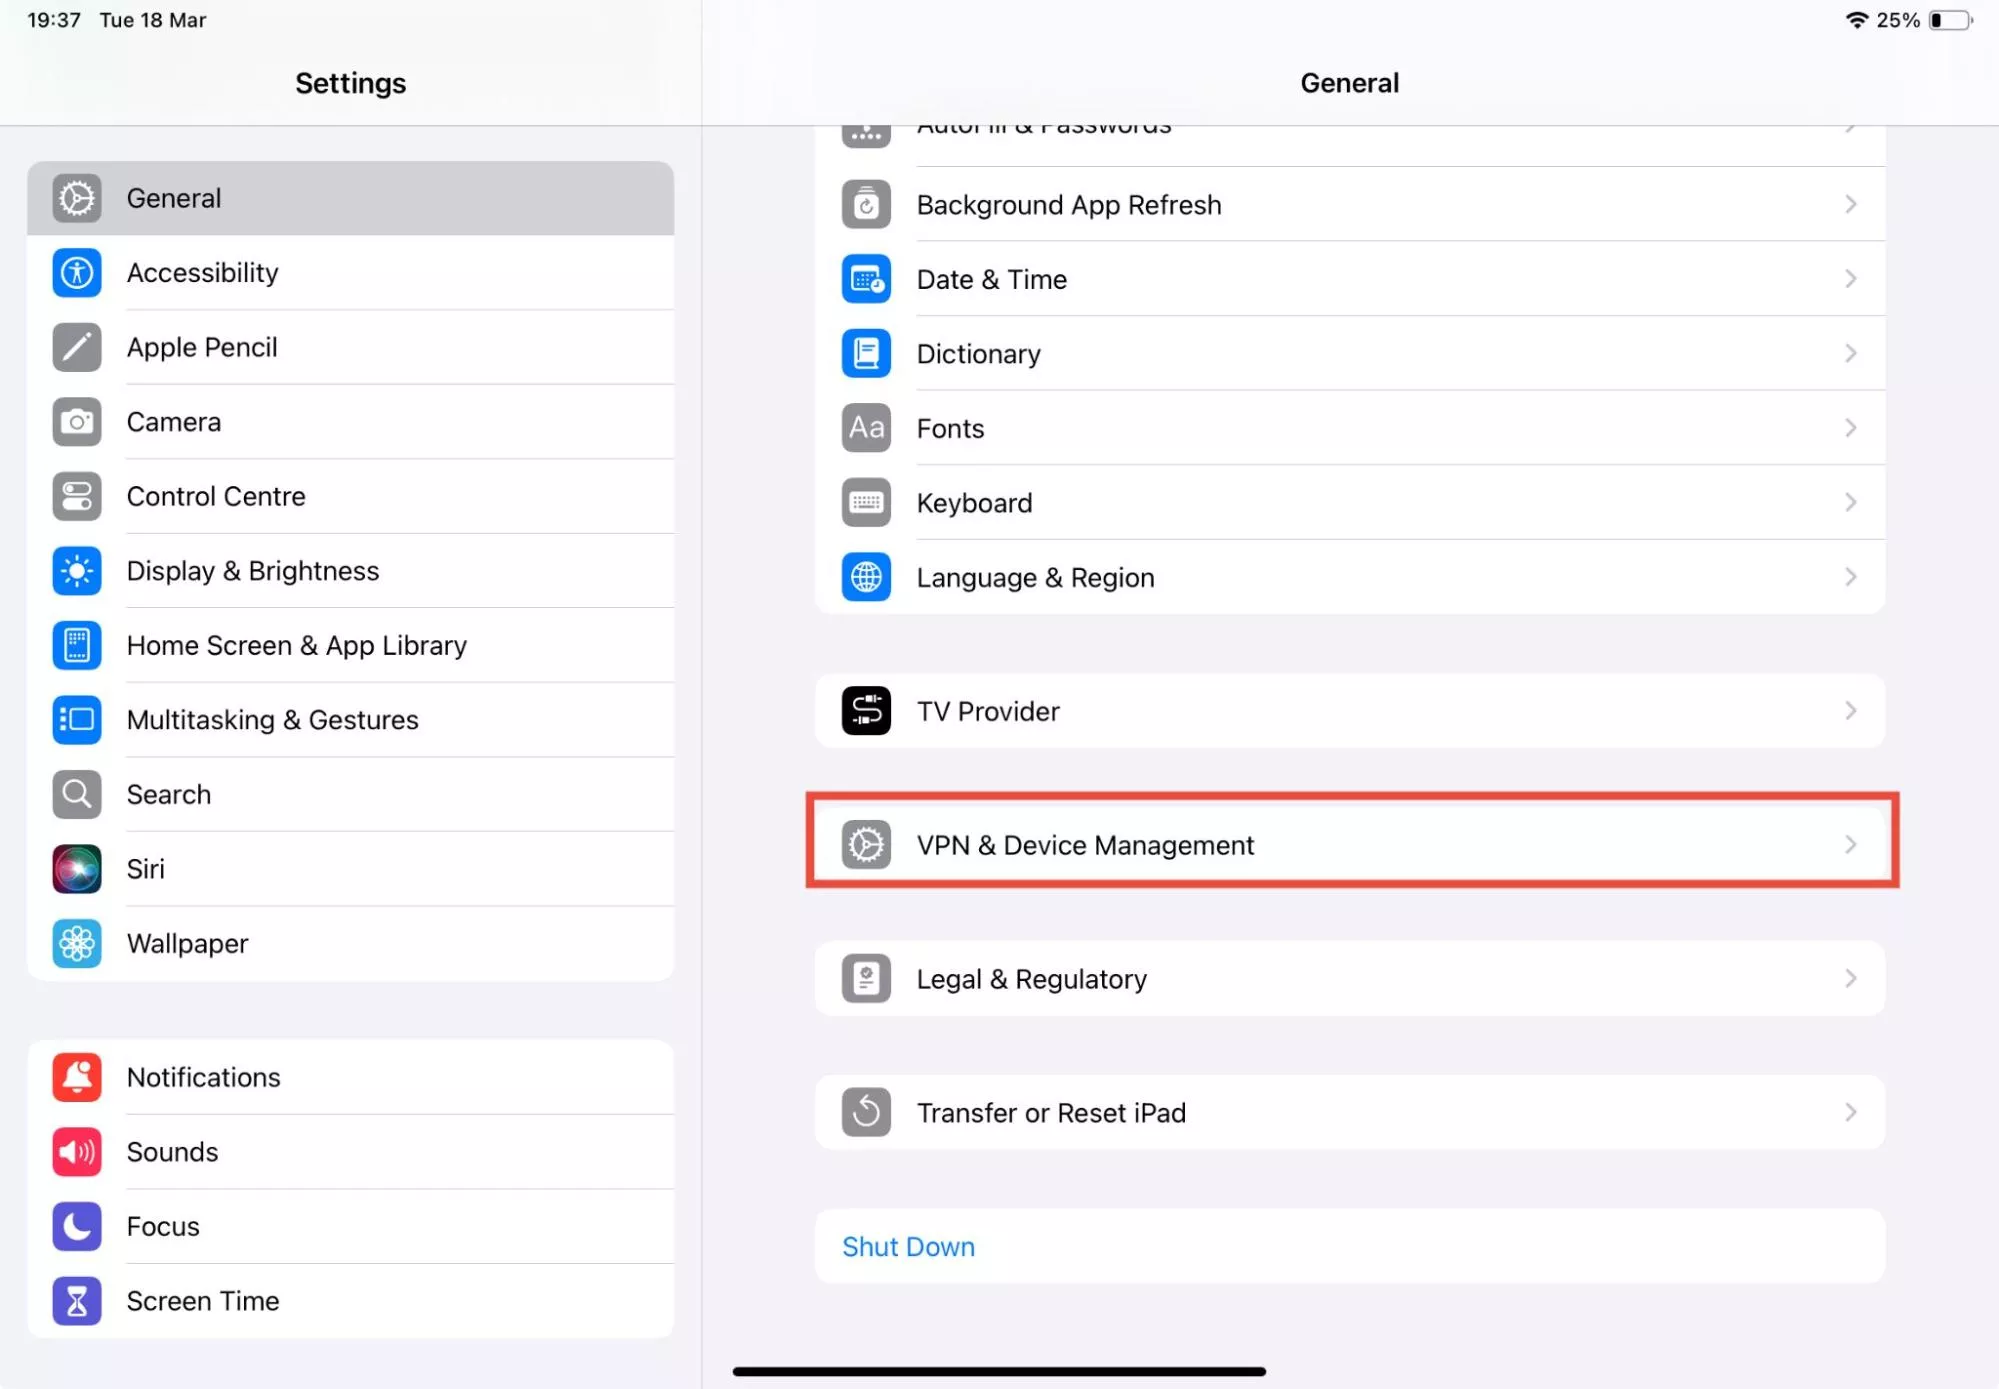Expand Transfer or Reset iPad chevron
The height and width of the screenshot is (1389, 1999).
(x=1850, y=1112)
